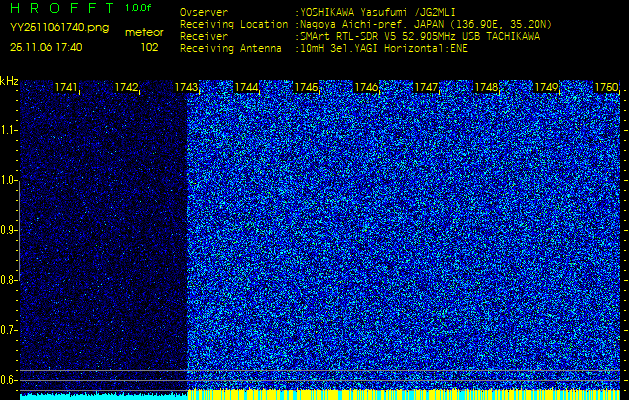Image resolution: width=629 pixels, height=400 pixels.
Task: Click the 1741 time marker
Action: 66,87
